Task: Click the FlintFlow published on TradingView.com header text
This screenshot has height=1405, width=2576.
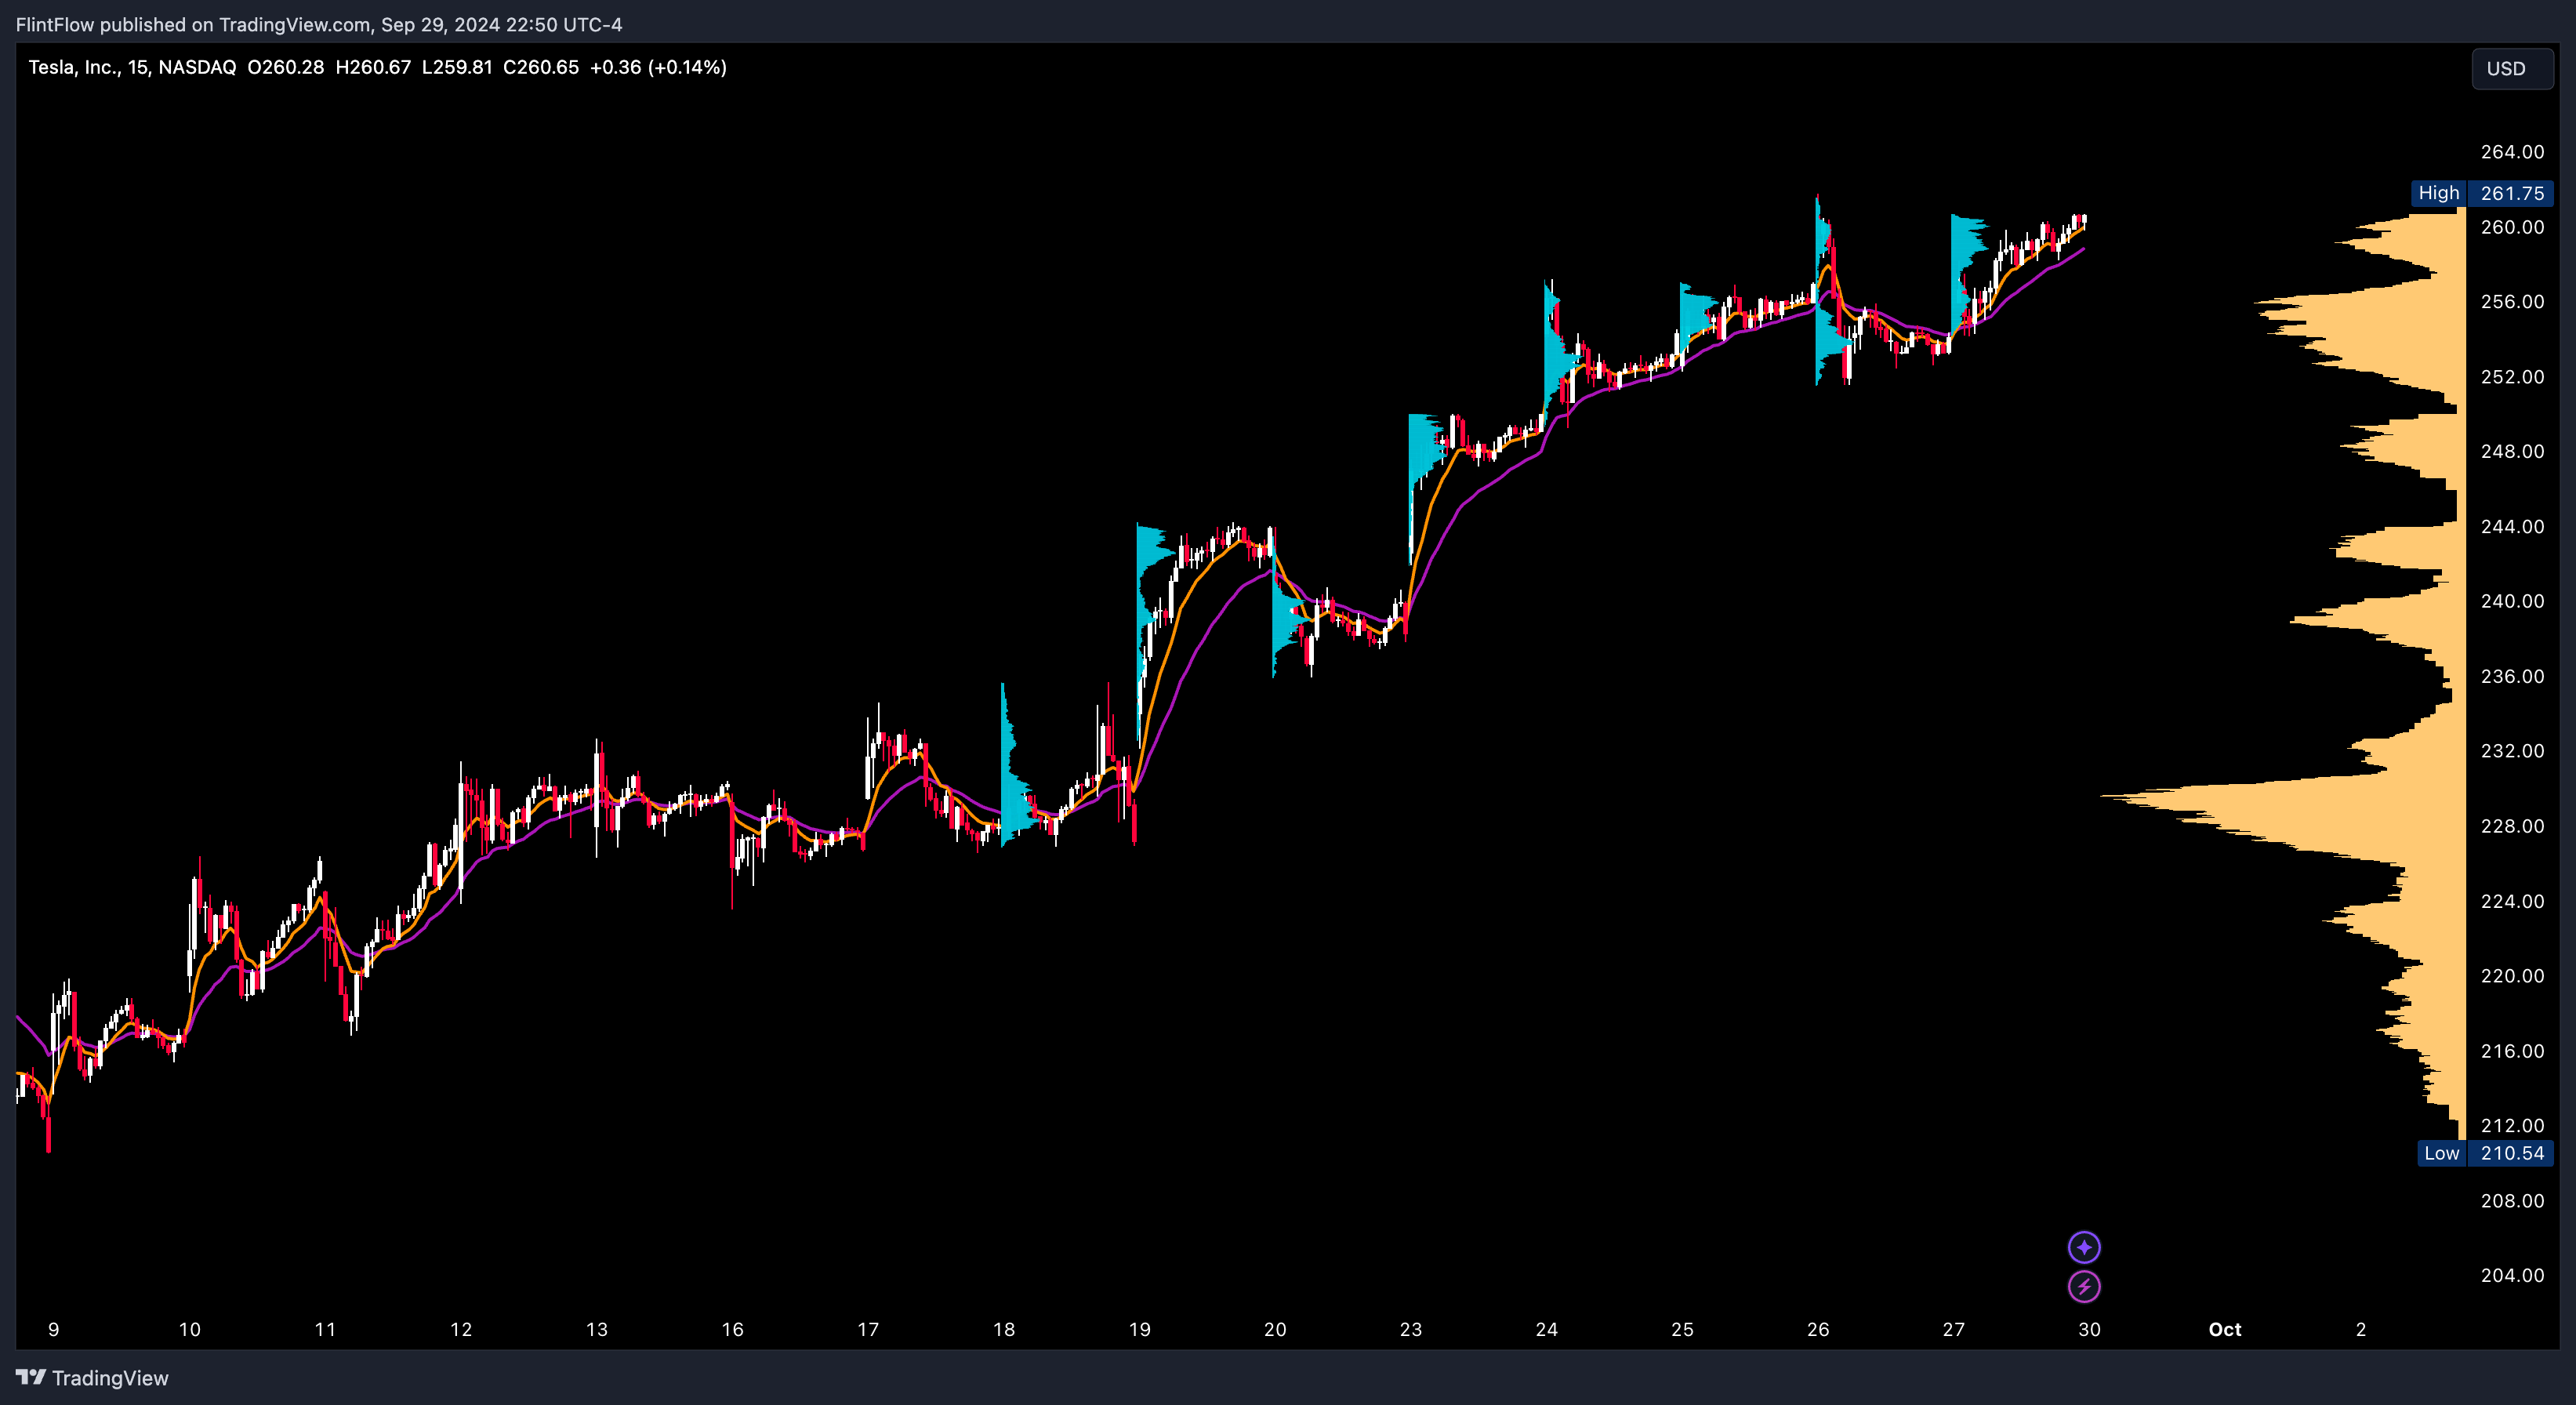Action: [x=319, y=24]
